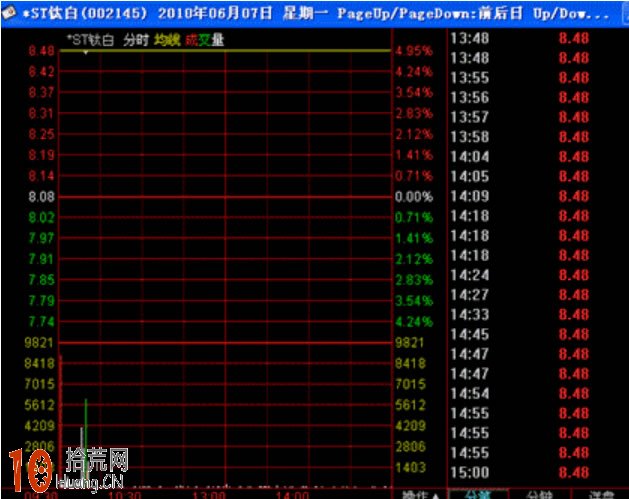Switch to the 分钟 tab at the bottom

tap(540, 495)
